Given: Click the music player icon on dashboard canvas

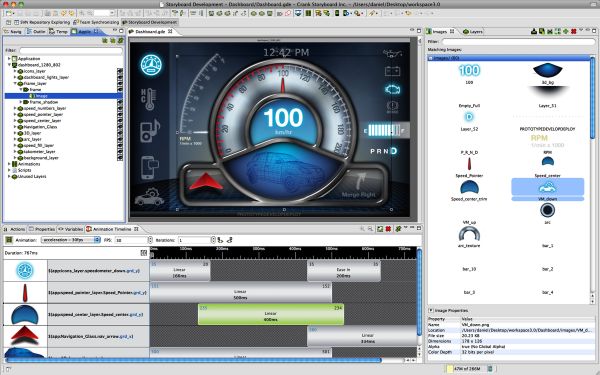Looking at the screenshot, I should [x=150, y=130].
